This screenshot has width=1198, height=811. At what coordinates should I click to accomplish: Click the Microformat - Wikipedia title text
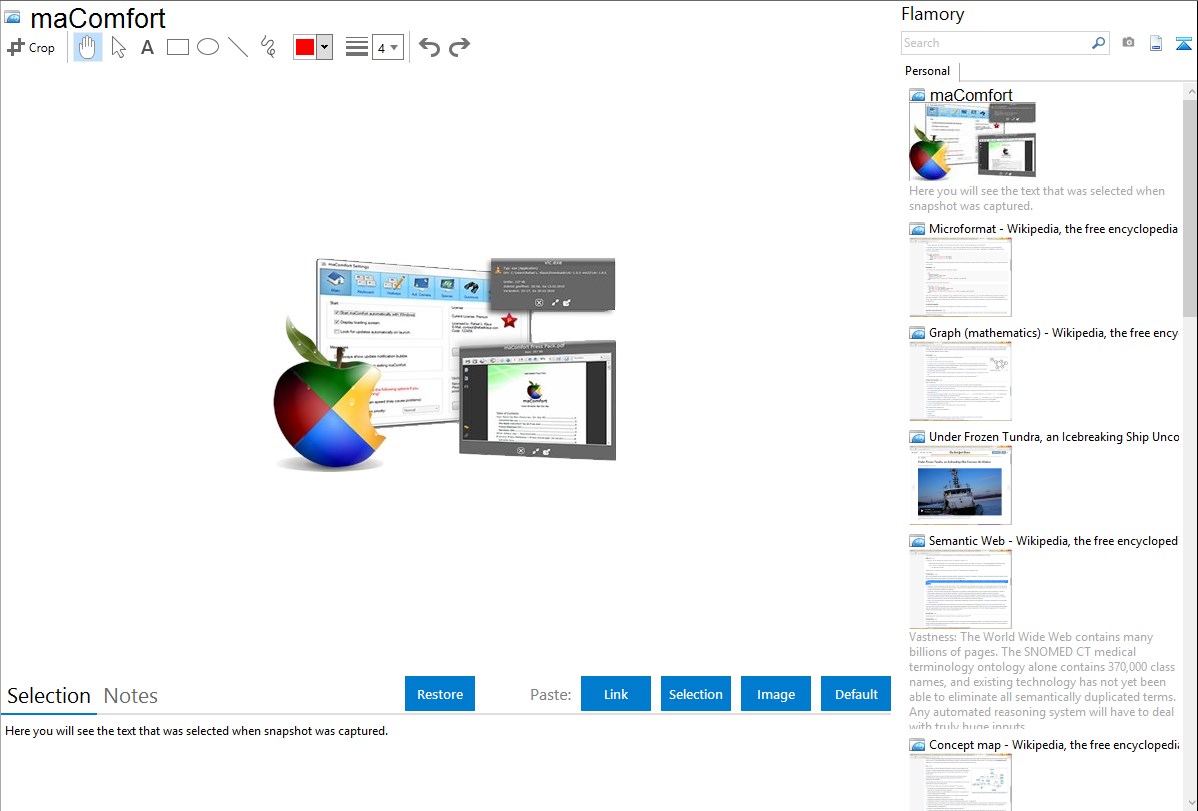(1053, 229)
